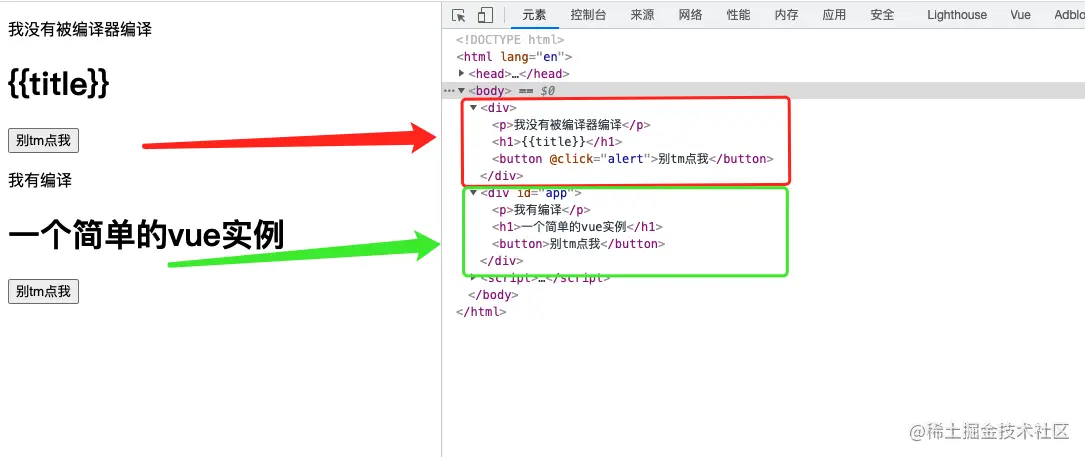The width and height of the screenshot is (1085, 457).
Task: Switch to the 网络 tab
Action: click(690, 15)
